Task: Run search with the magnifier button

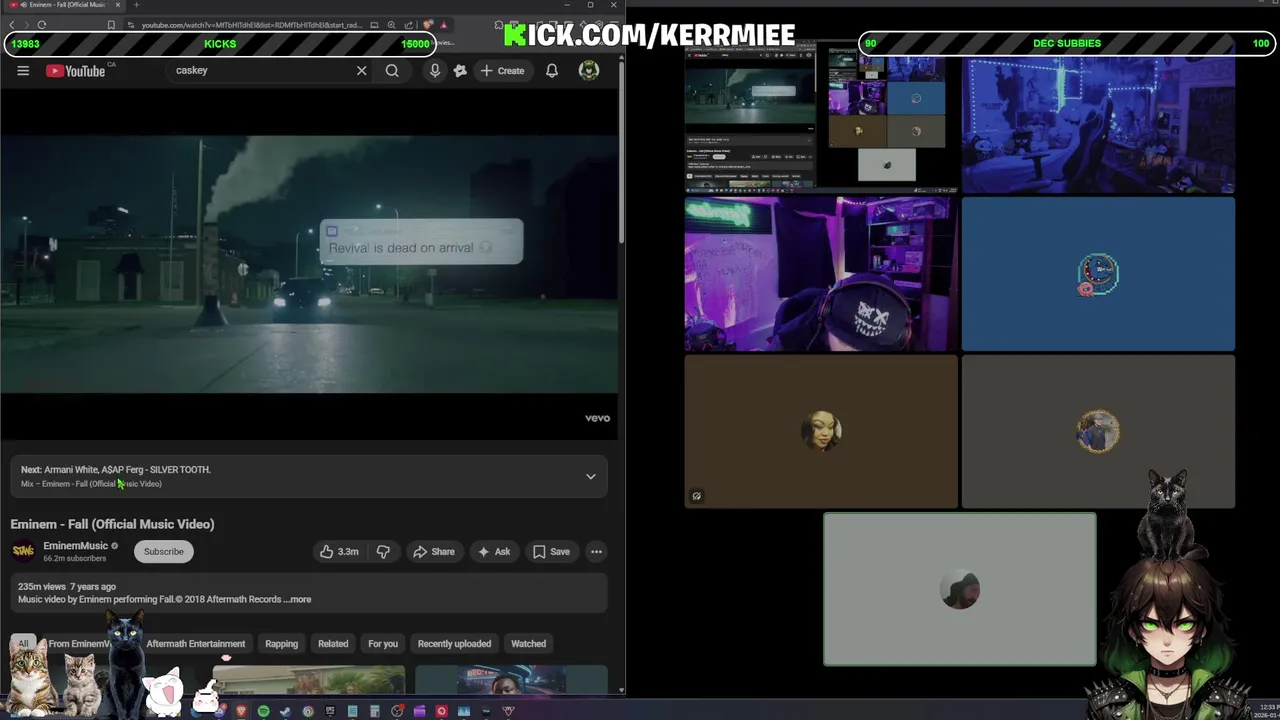Action: coord(392,71)
